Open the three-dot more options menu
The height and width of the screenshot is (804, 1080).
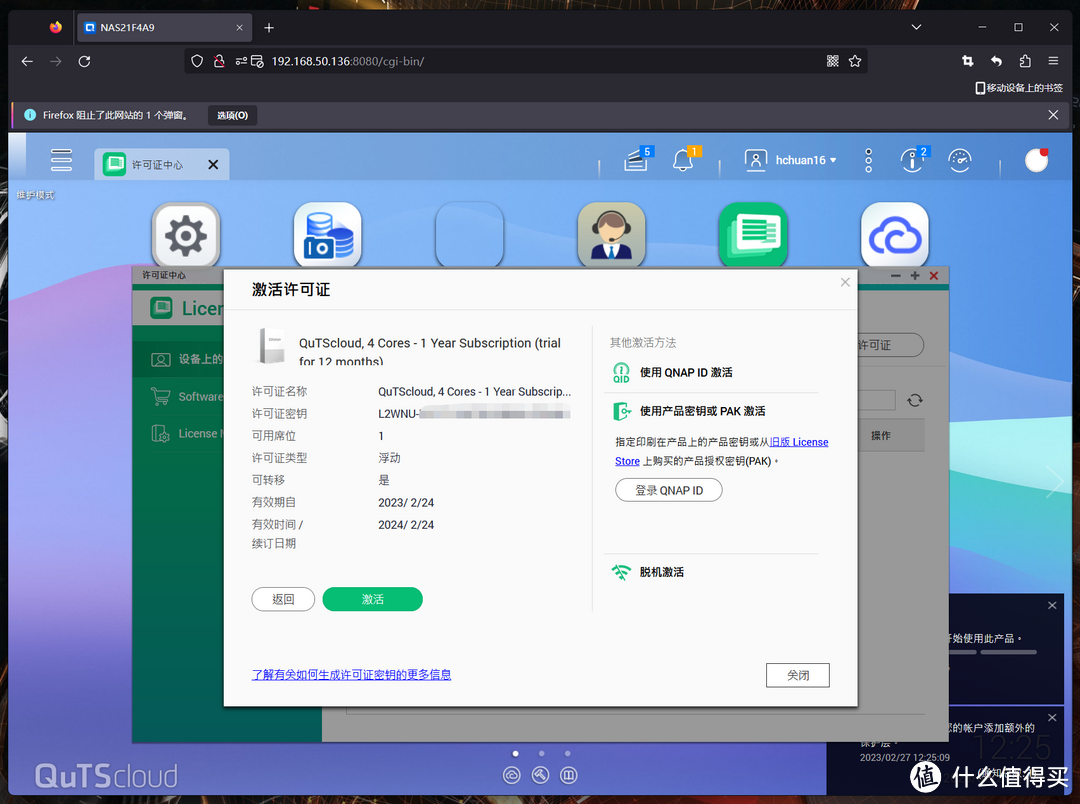869,160
